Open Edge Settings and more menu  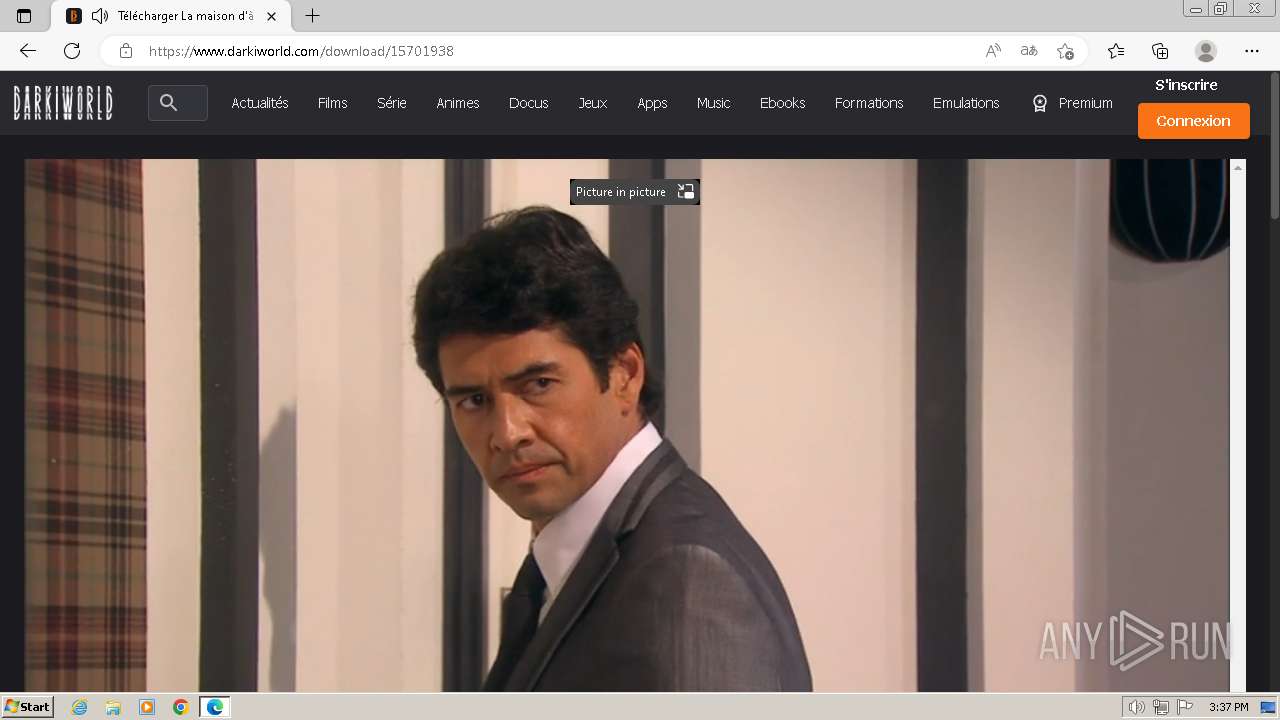tap(1252, 51)
